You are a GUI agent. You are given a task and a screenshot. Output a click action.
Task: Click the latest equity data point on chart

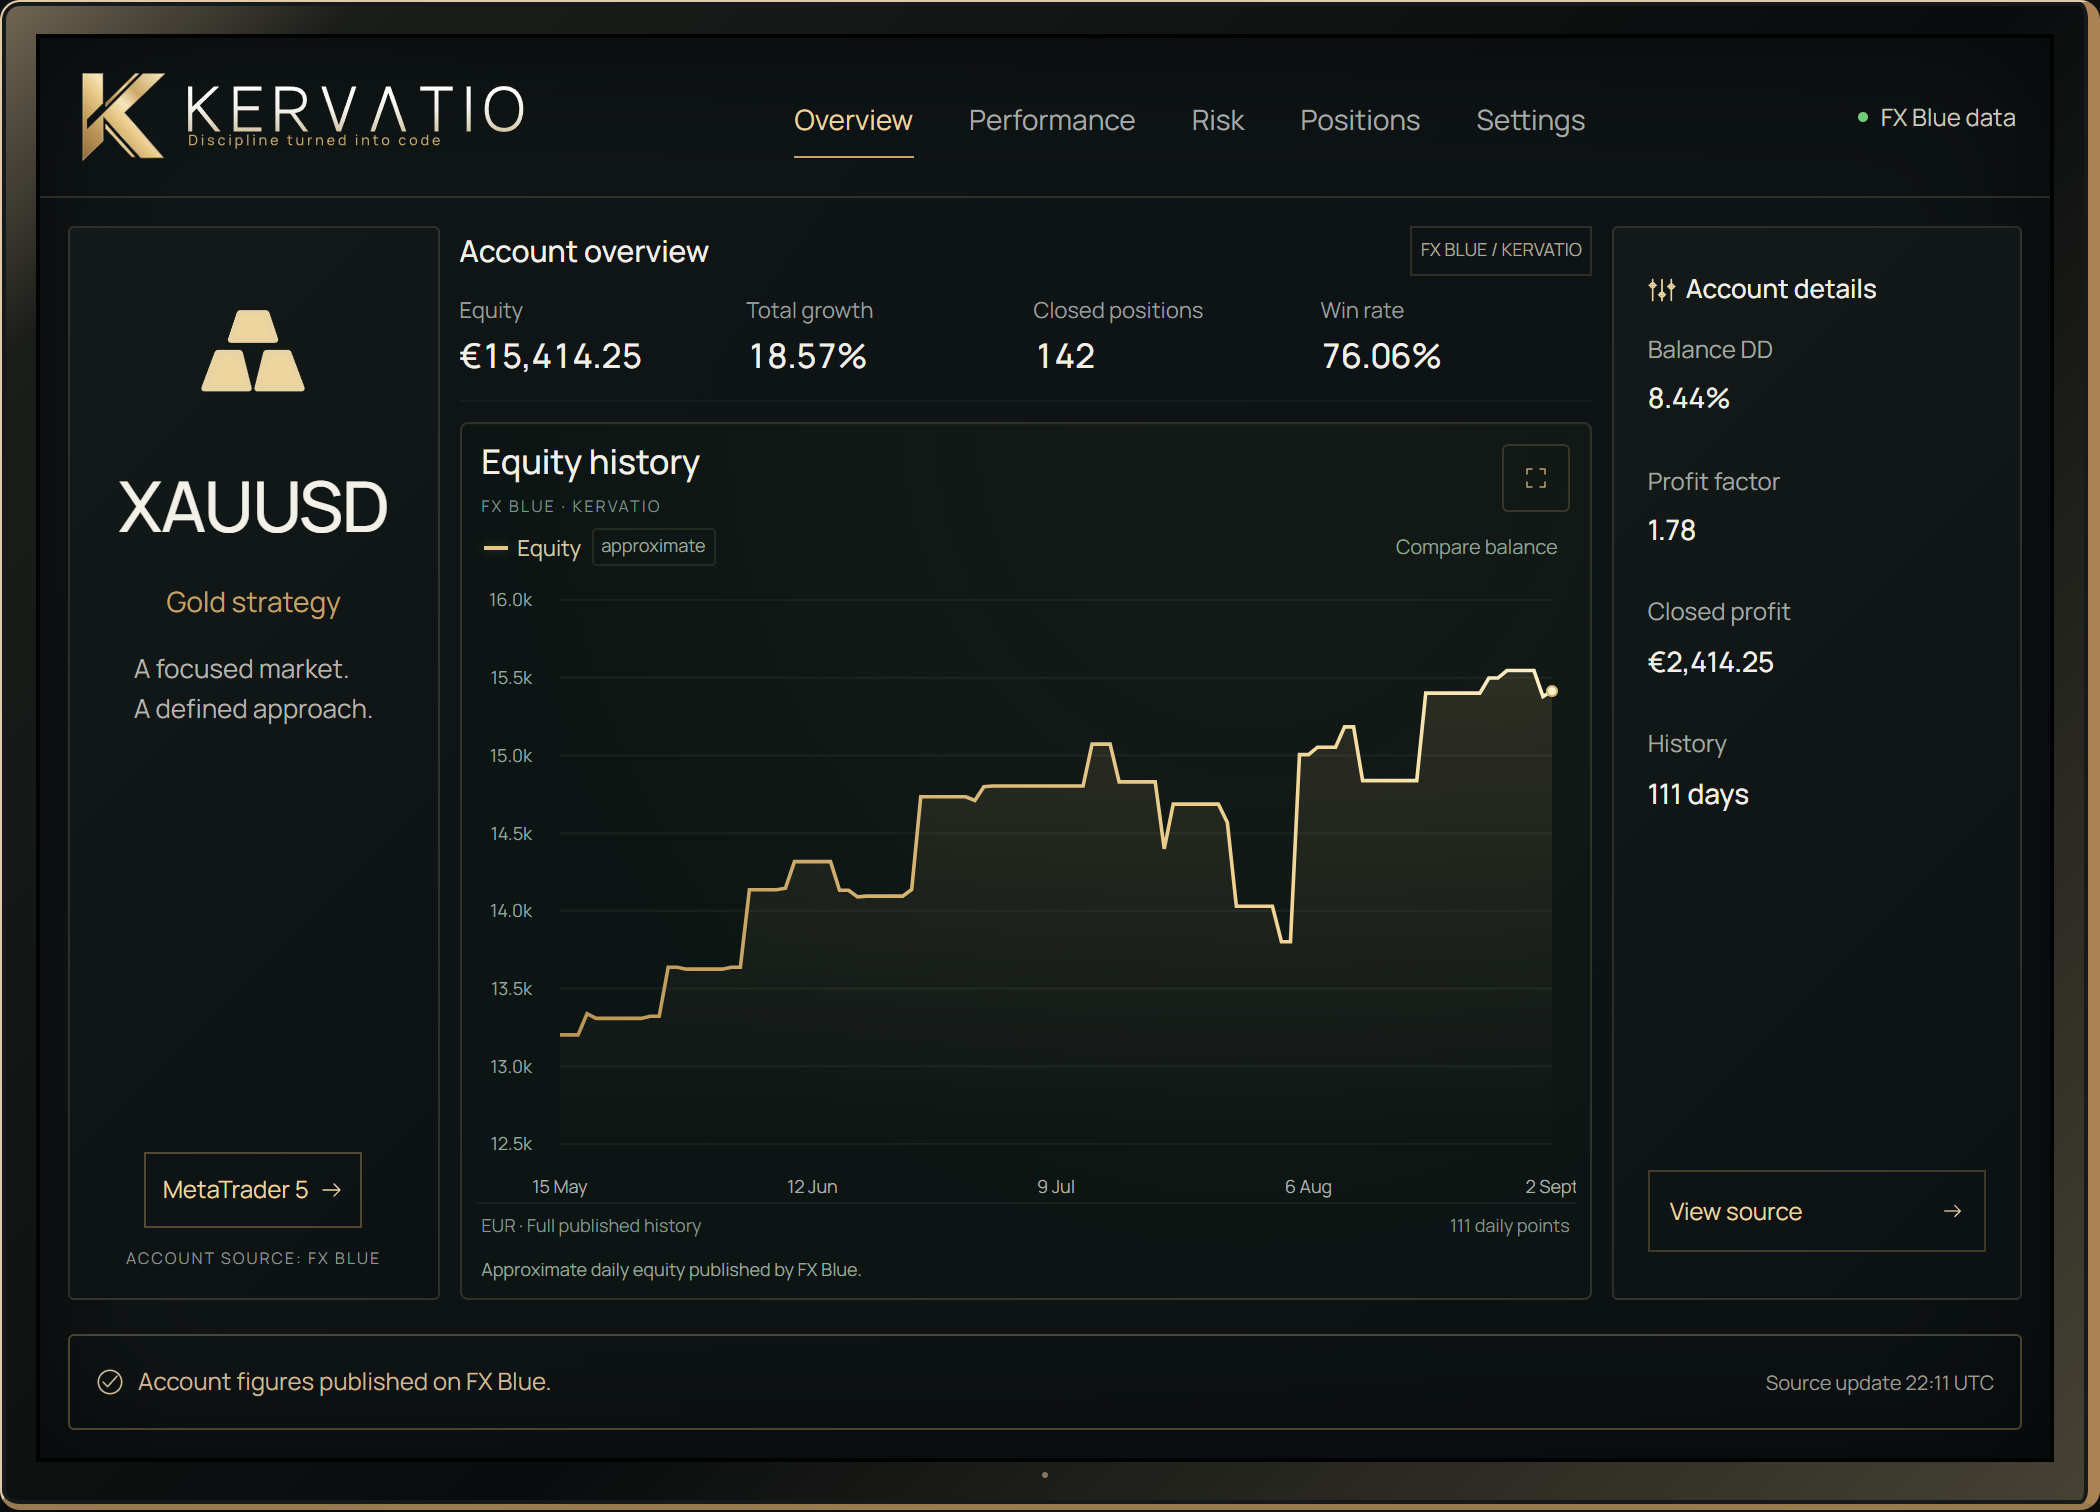tap(1551, 691)
